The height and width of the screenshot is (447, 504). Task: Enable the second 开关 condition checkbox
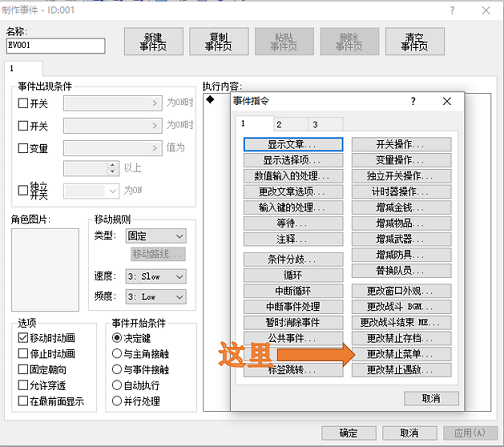(23, 126)
